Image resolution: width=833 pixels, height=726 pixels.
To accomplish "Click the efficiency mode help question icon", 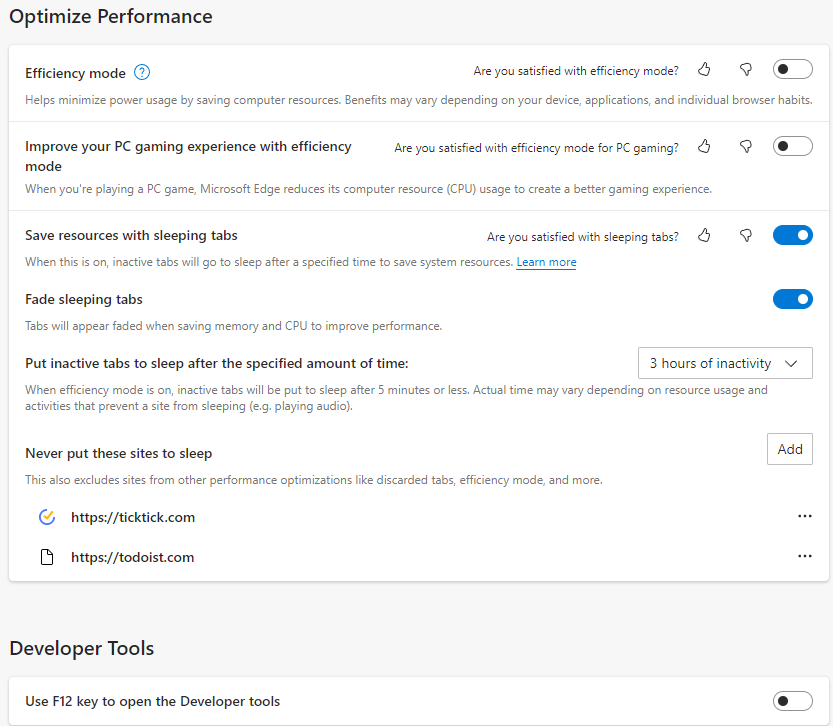I will [142, 72].
